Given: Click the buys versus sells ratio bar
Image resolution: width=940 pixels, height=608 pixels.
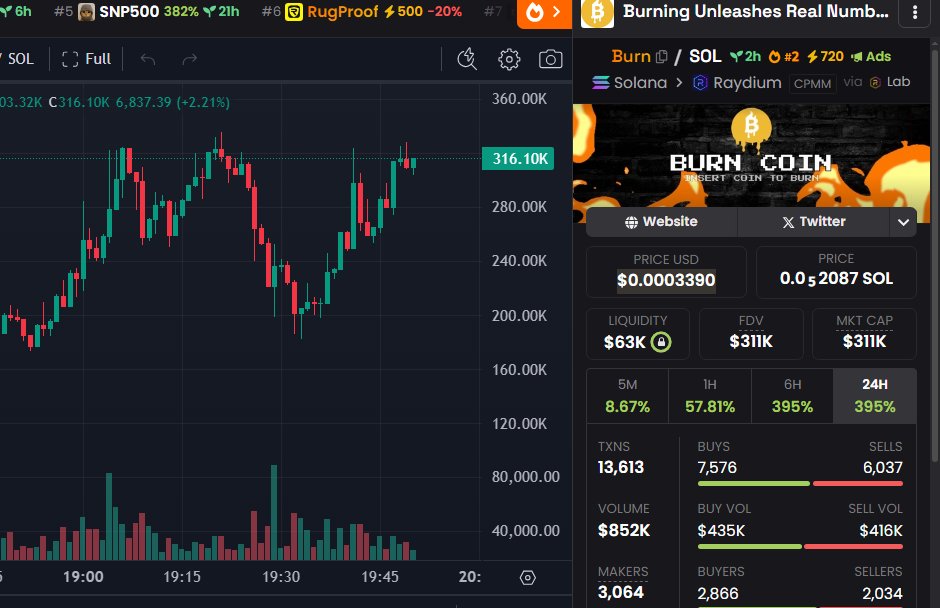Looking at the screenshot, I should pyautogui.click(x=800, y=483).
